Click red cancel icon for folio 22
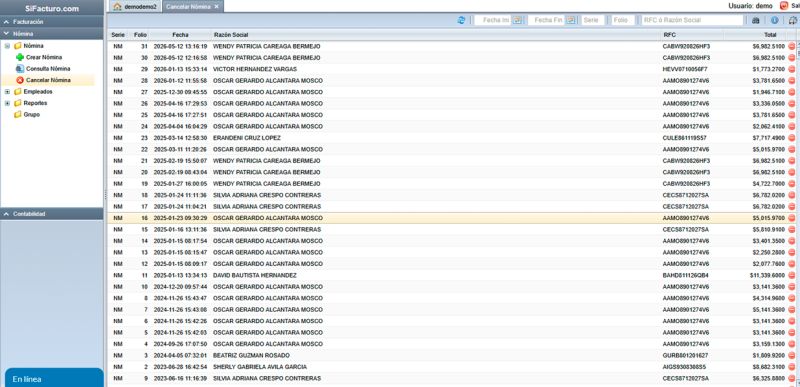The height and width of the screenshot is (387, 800). point(791,149)
